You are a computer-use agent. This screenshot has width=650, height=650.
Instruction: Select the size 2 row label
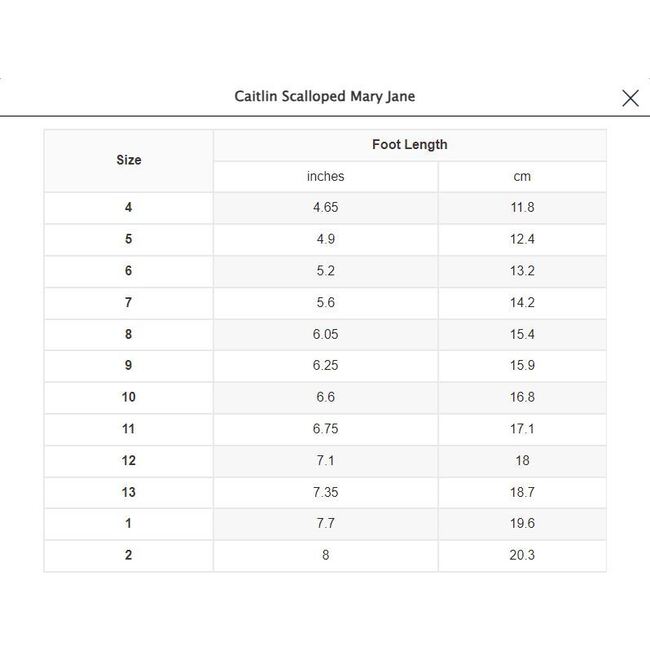tap(128, 555)
